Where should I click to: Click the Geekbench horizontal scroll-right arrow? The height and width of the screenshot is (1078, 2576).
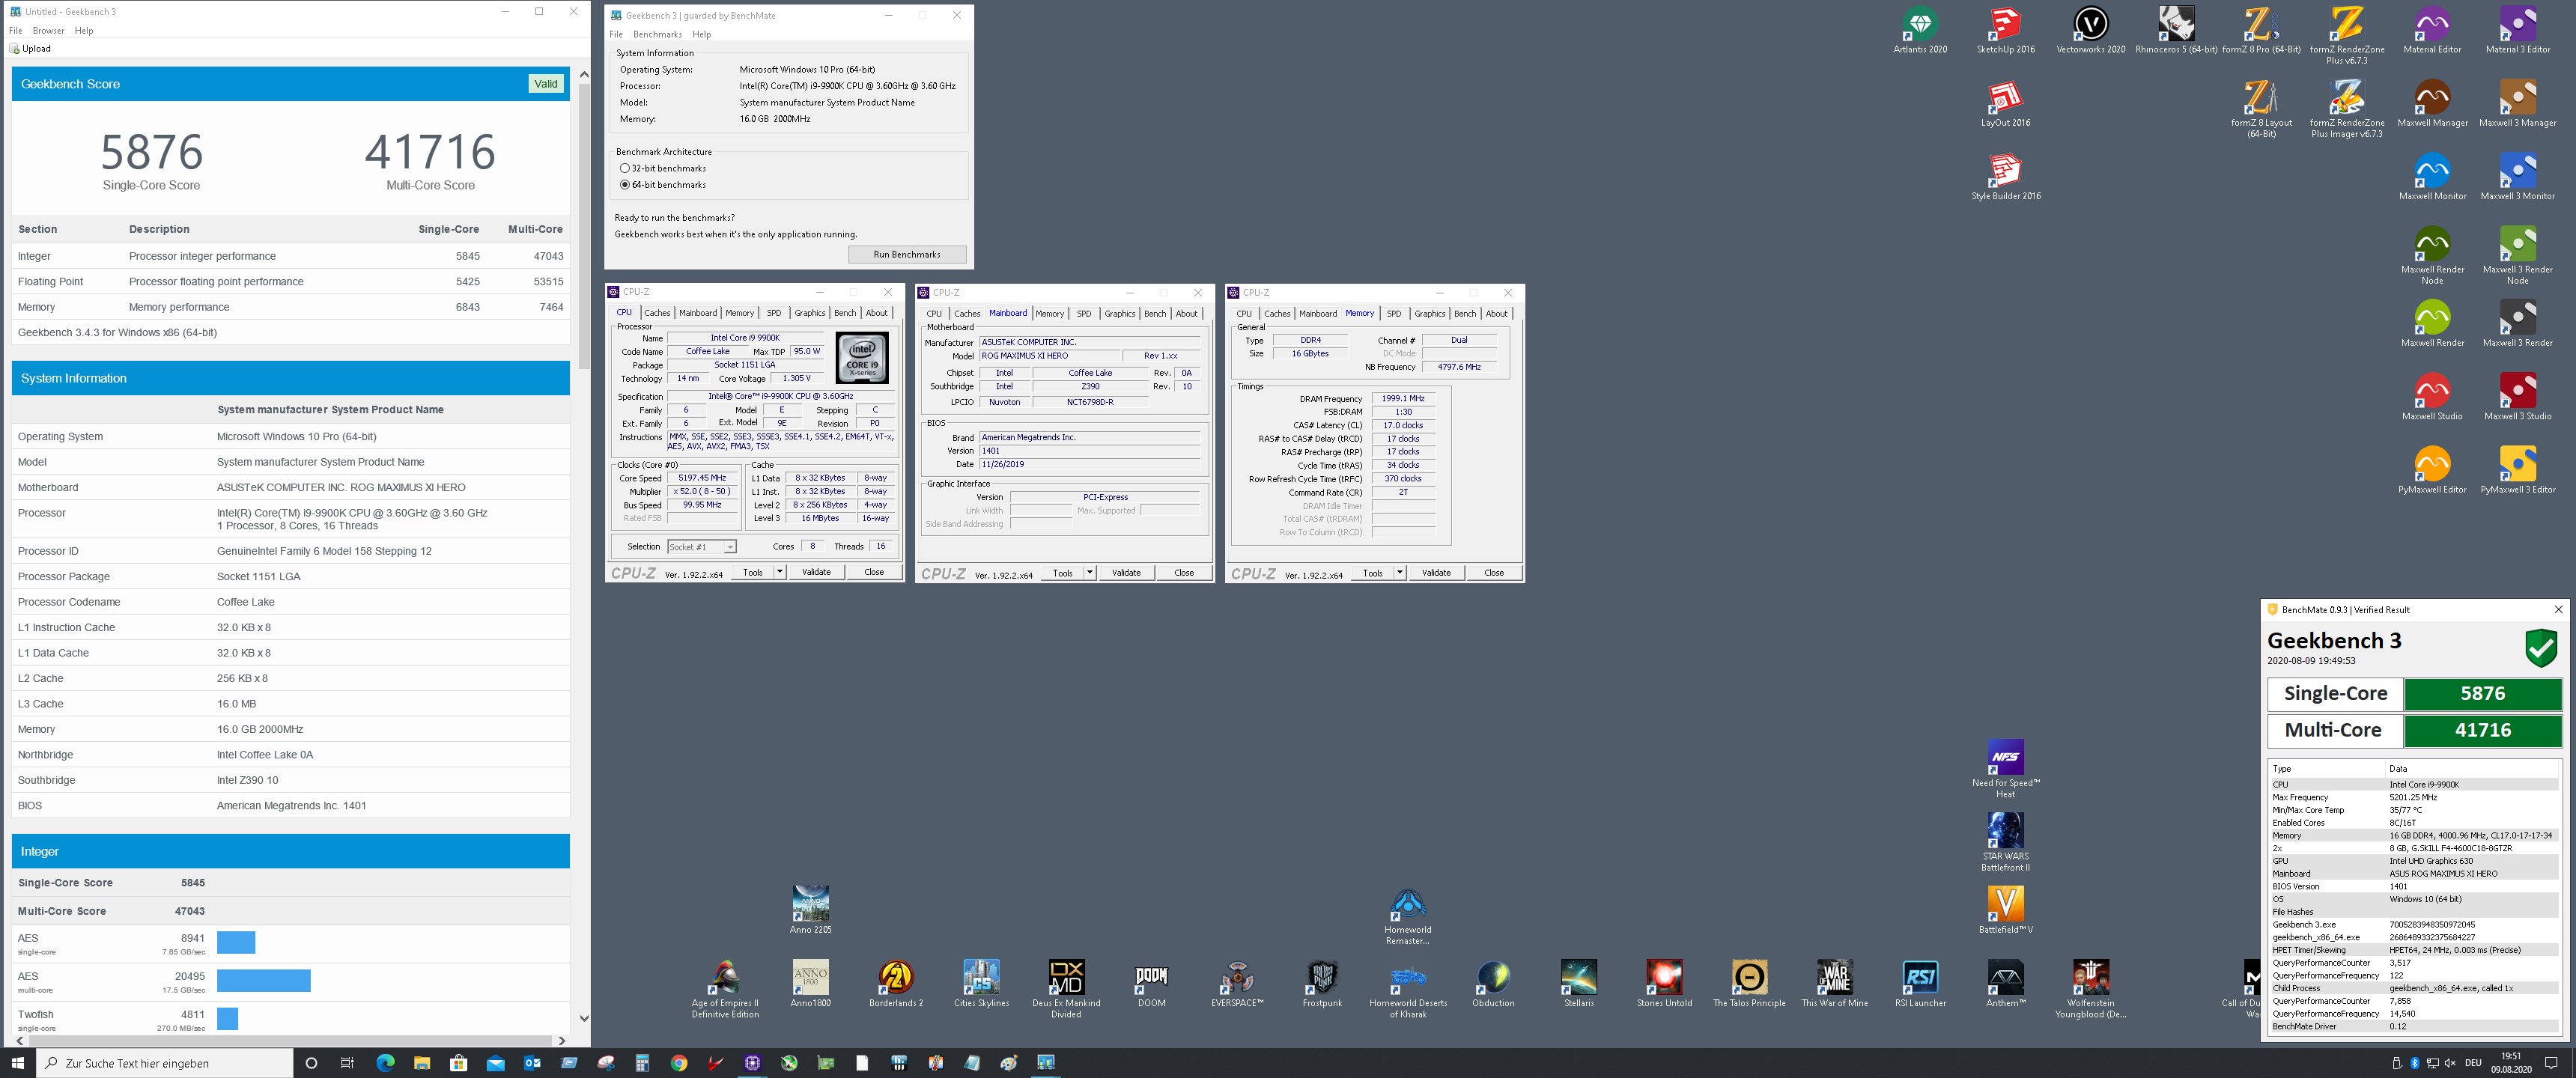click(x=561, y=1041)
